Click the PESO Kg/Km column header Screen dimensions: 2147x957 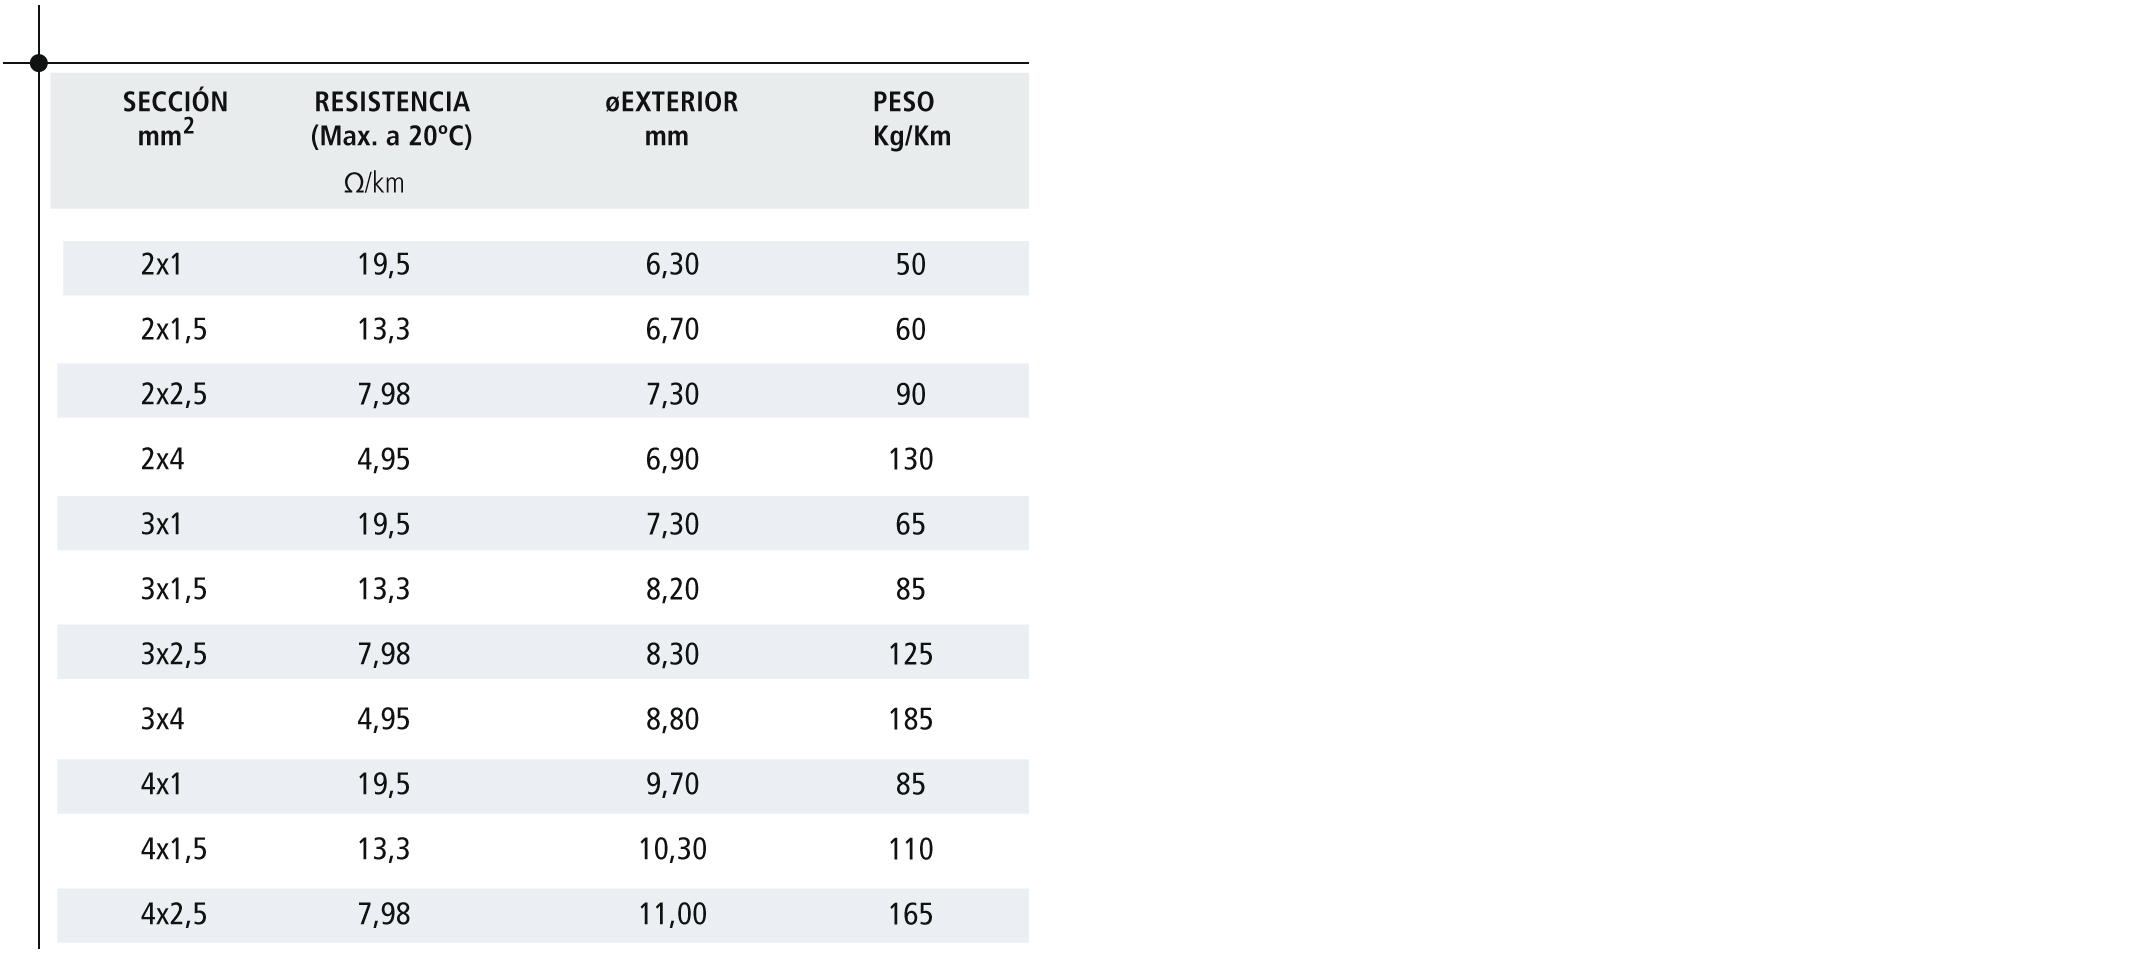pos(911,118)
